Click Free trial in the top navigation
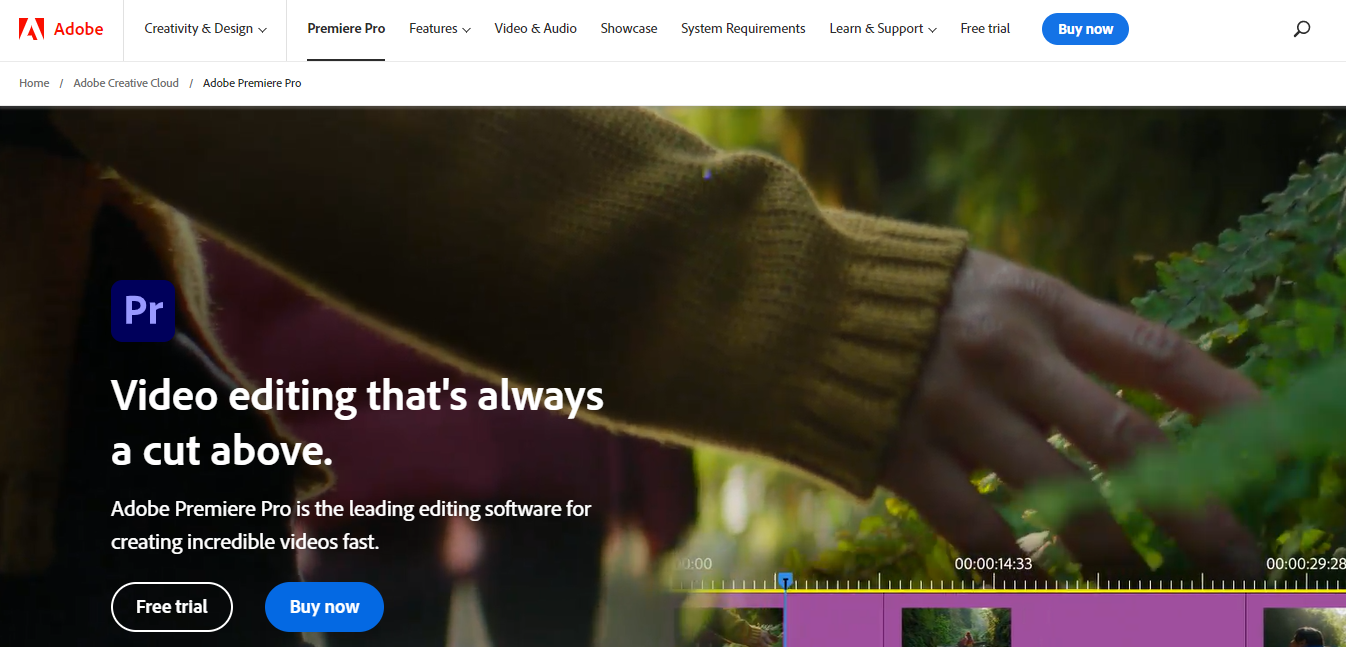 point(985,29)
